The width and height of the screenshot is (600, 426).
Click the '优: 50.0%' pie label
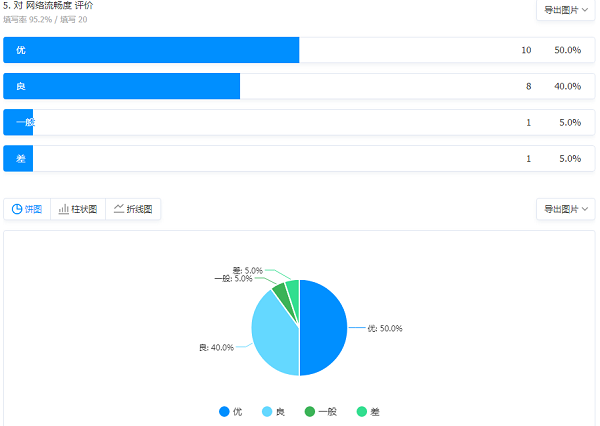(384, 328)
